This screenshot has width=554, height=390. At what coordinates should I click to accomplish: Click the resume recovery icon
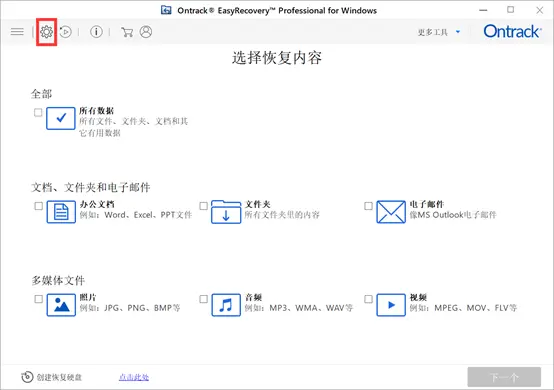(x=65, y=32)
